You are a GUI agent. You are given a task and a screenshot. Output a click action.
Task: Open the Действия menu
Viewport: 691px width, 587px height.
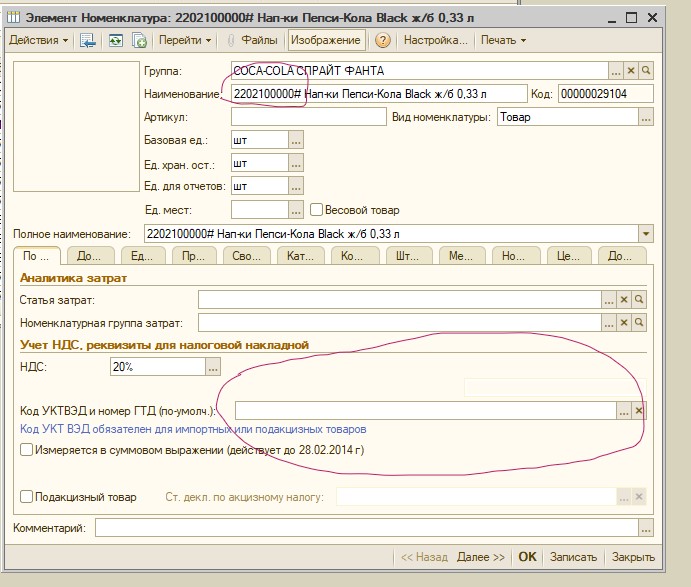(38, 40)
